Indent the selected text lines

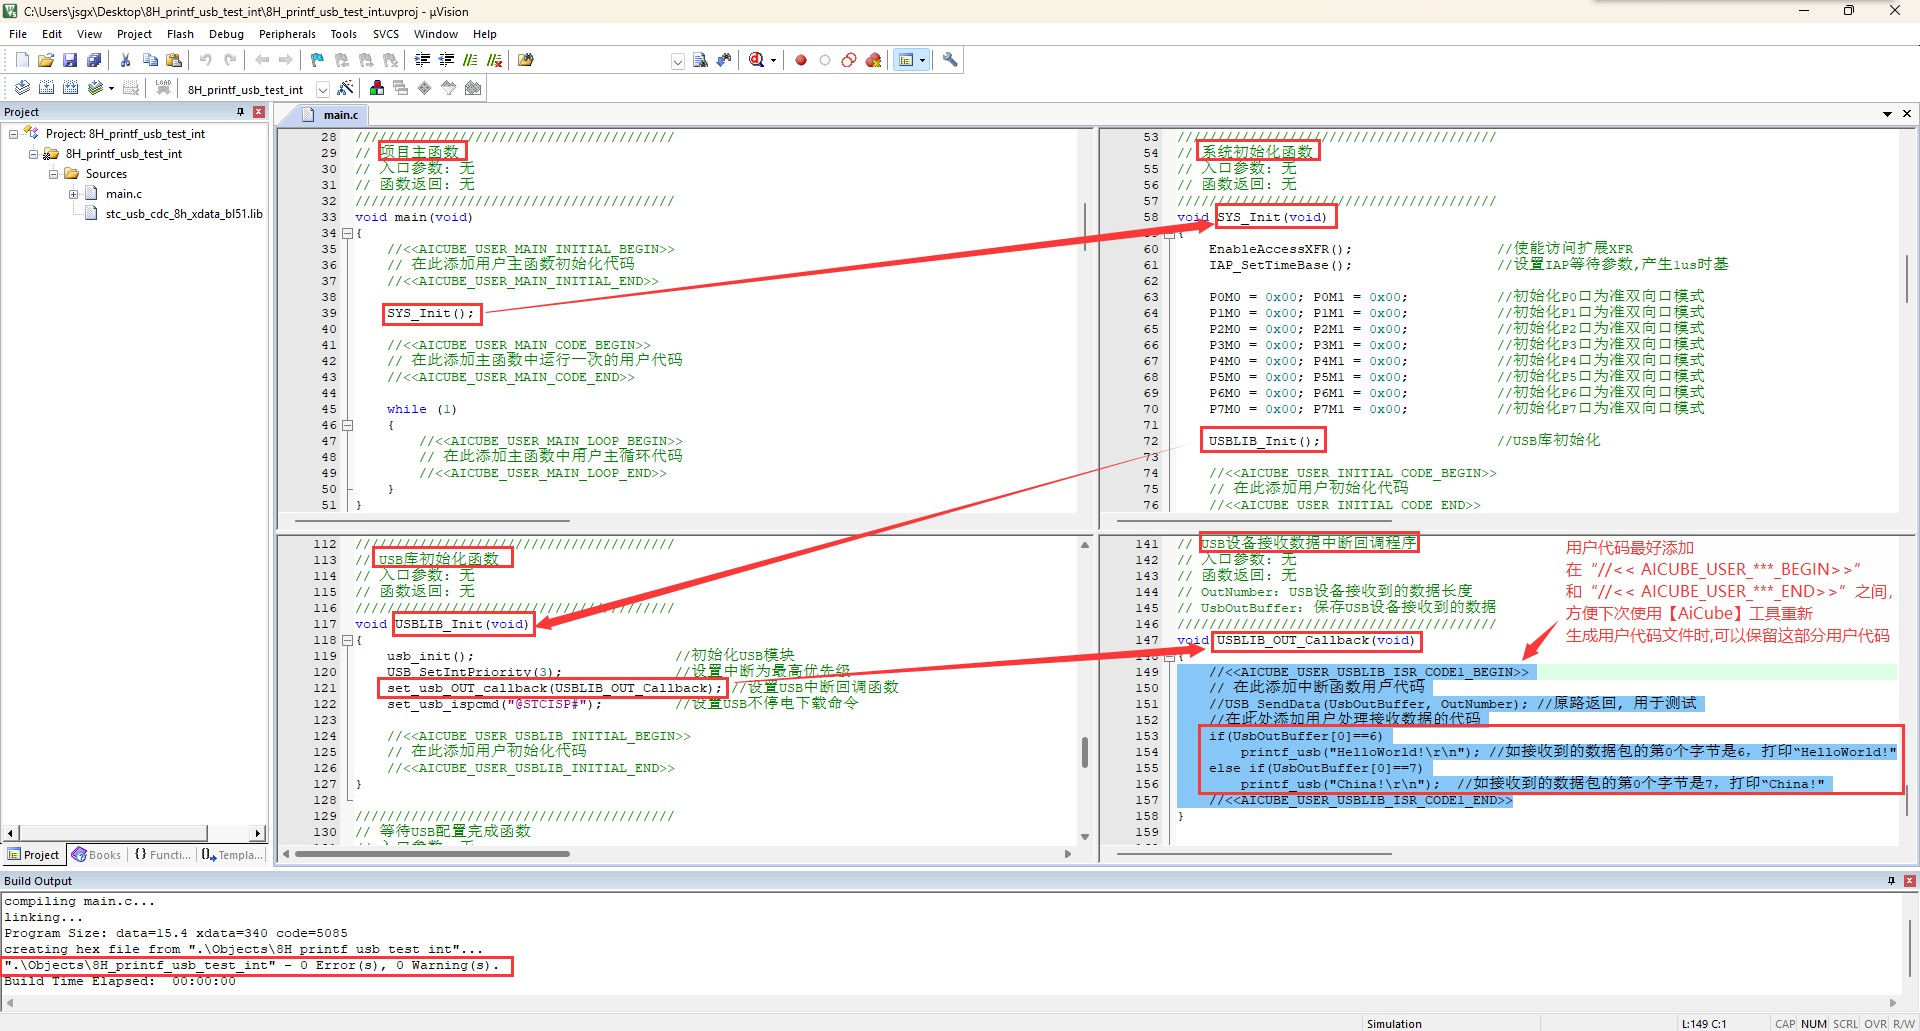click(423, 60)
